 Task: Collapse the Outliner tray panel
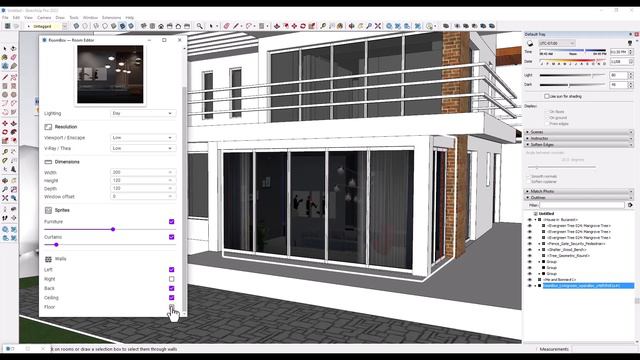(x=579, y=198)
